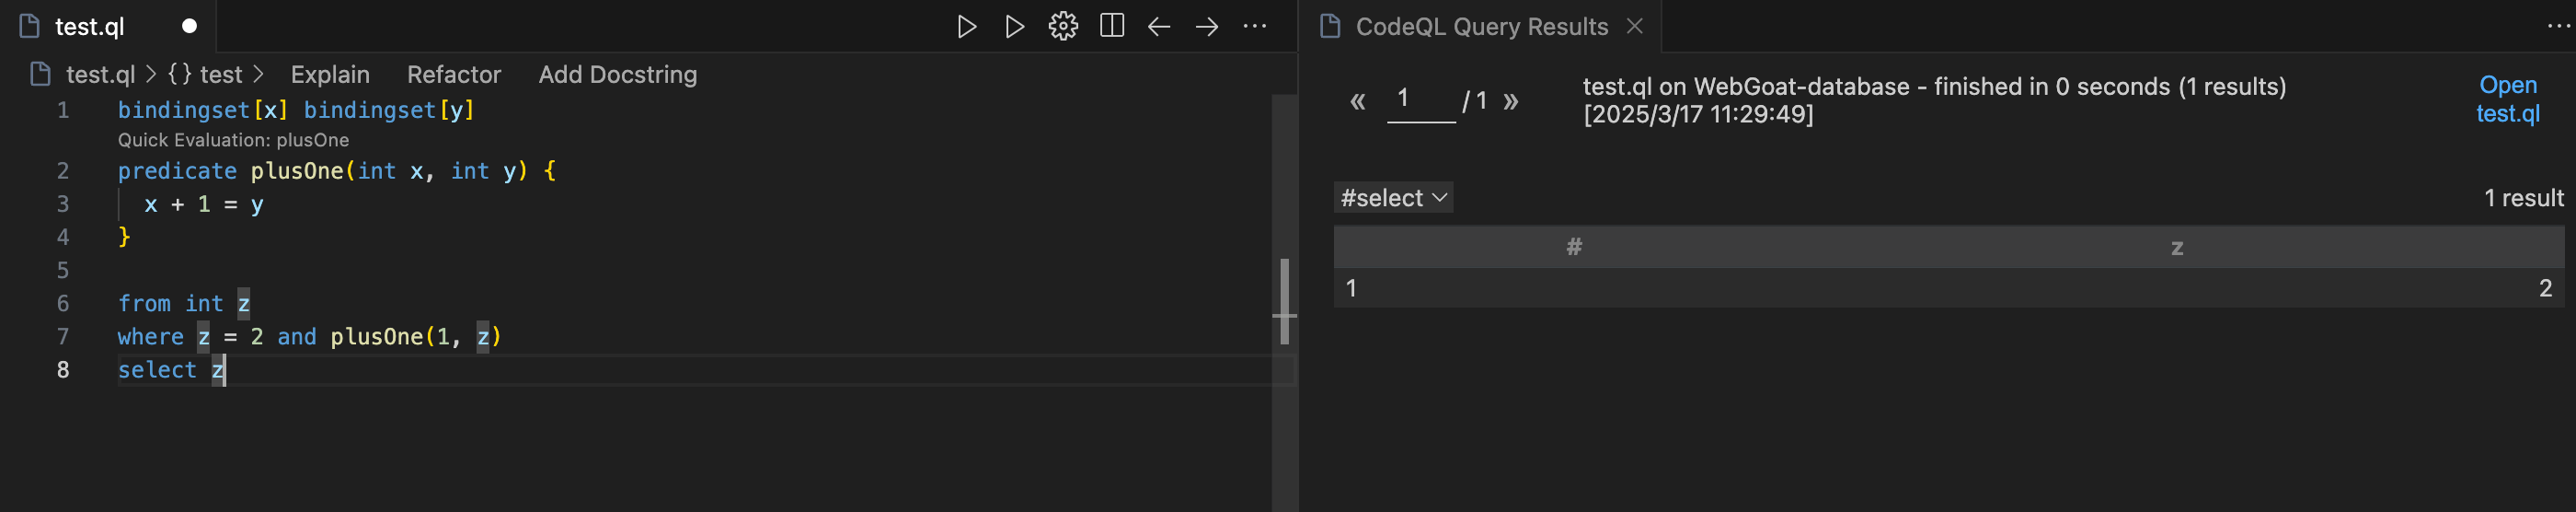The height and width of the screenshot is (512, 2576).
Task: Select the CodeQL Query Results tab
Action: [x=1481, y=27]
